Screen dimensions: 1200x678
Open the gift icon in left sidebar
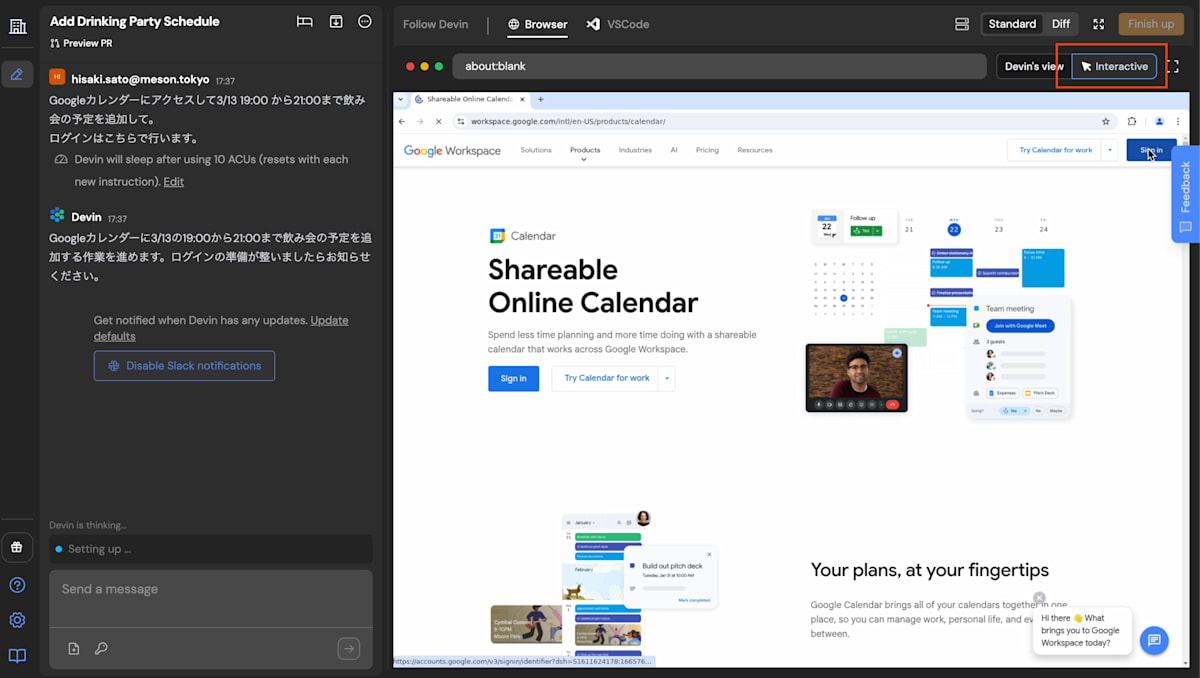coord(17,547)
